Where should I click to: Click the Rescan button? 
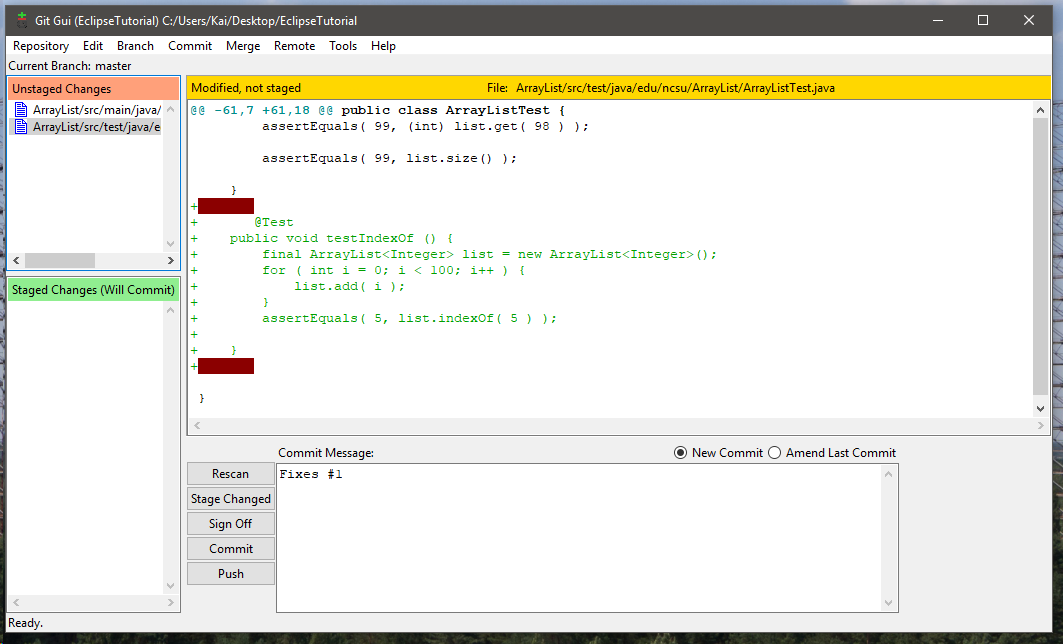(x=230, y=474)
